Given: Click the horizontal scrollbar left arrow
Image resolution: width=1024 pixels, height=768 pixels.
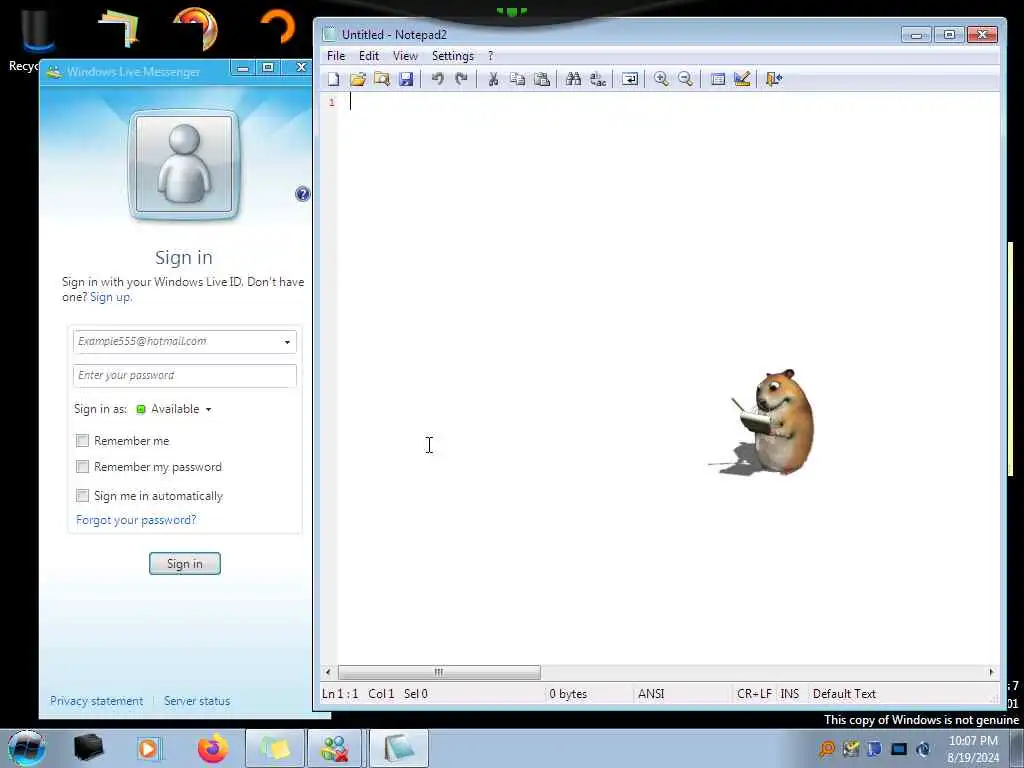Looking at the screenshot, I should pyautogui.click(x=328, y=672).
